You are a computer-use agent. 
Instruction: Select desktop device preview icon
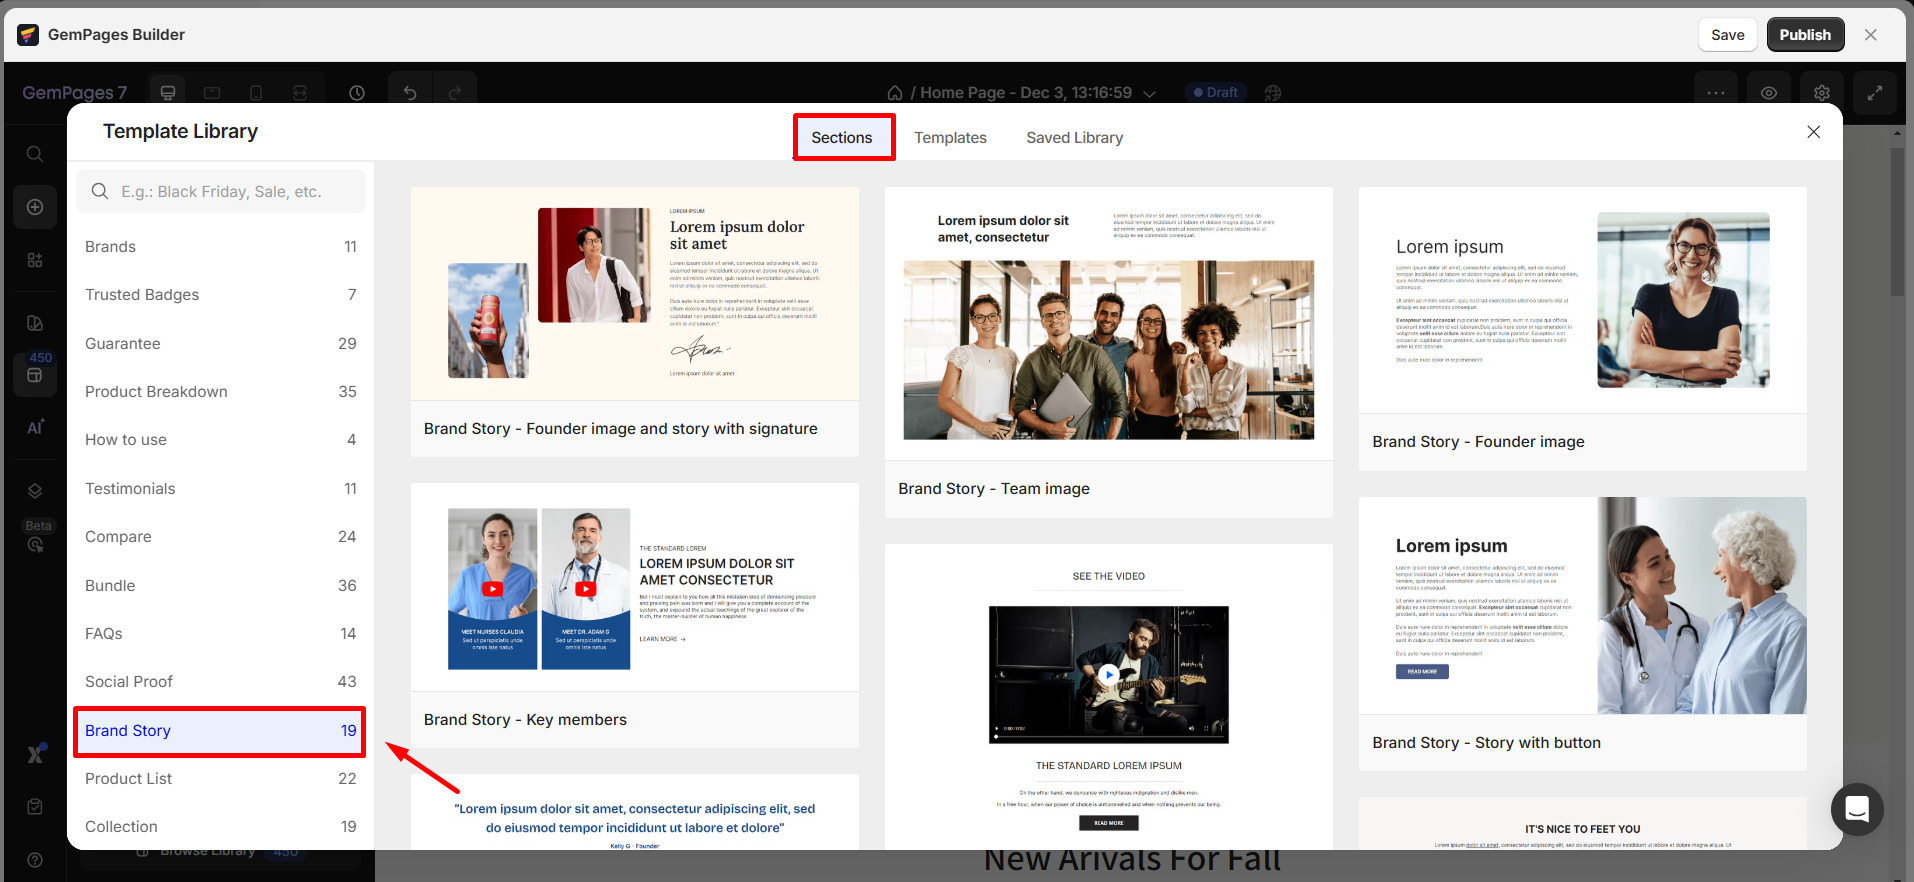pyautogui.click(x=168, y=93)
